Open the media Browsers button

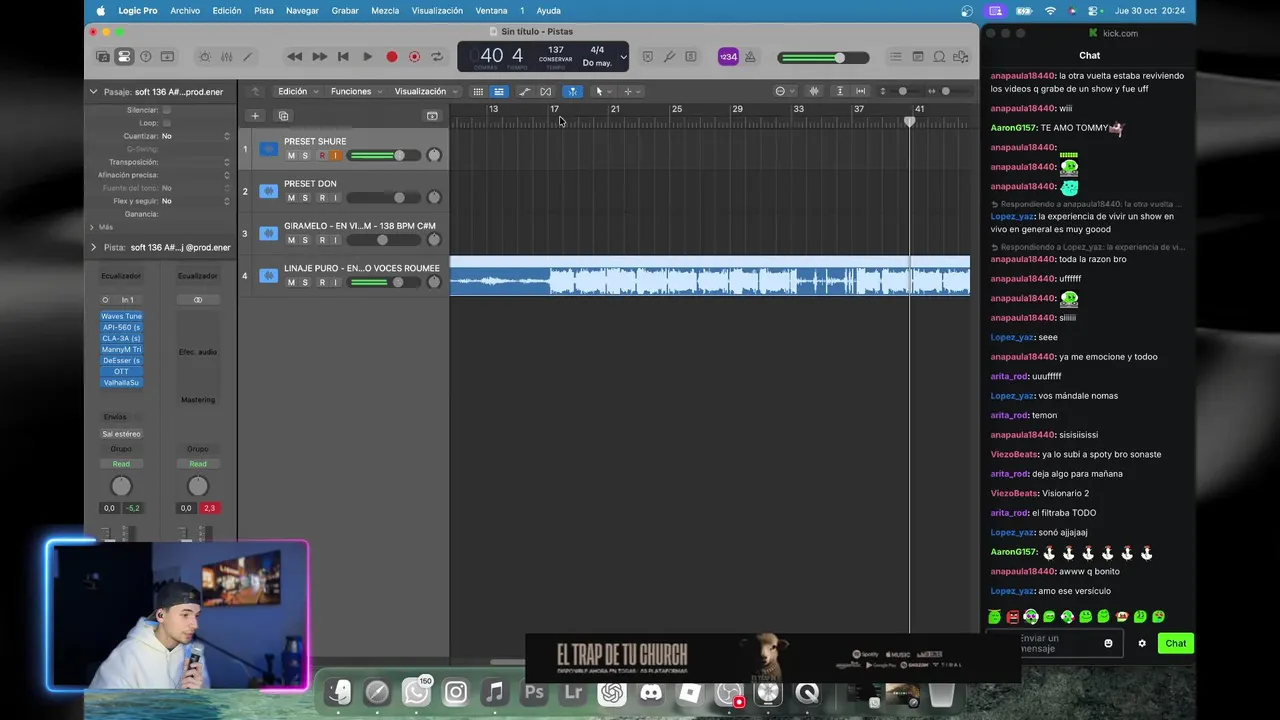(962, 57)
